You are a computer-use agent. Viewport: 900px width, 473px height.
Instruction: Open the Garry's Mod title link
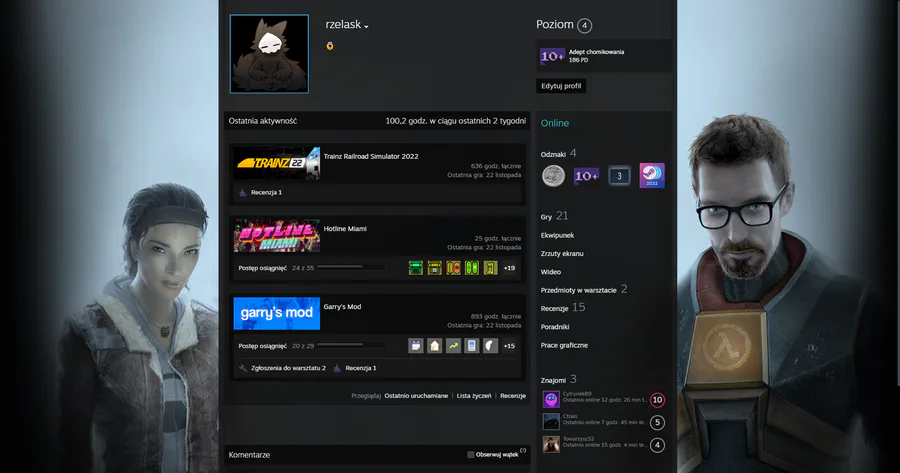(x=342, y=307)
